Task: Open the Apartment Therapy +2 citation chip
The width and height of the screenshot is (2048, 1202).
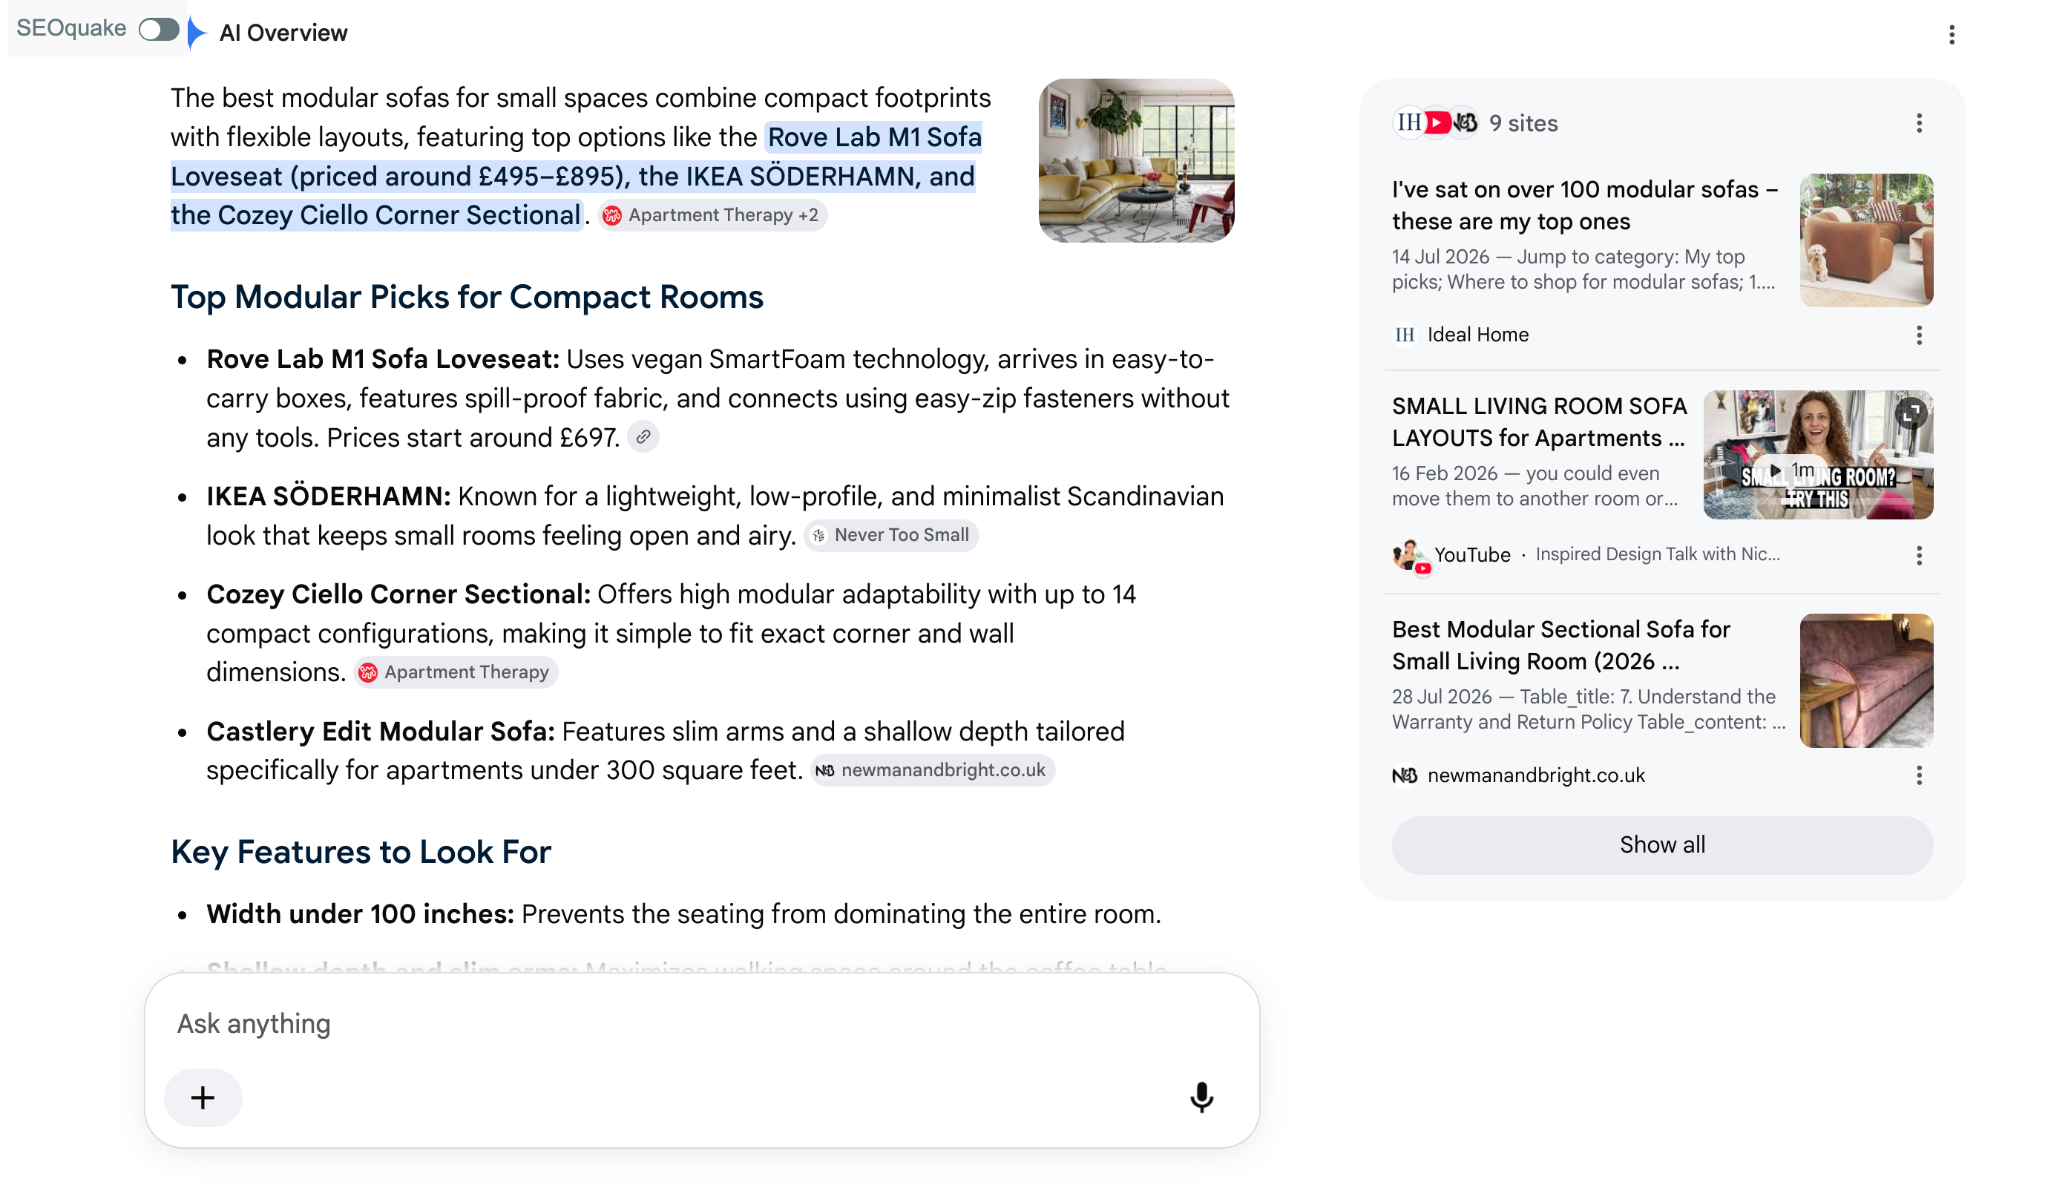Action: pyautogui.click(x=712, y=215)
